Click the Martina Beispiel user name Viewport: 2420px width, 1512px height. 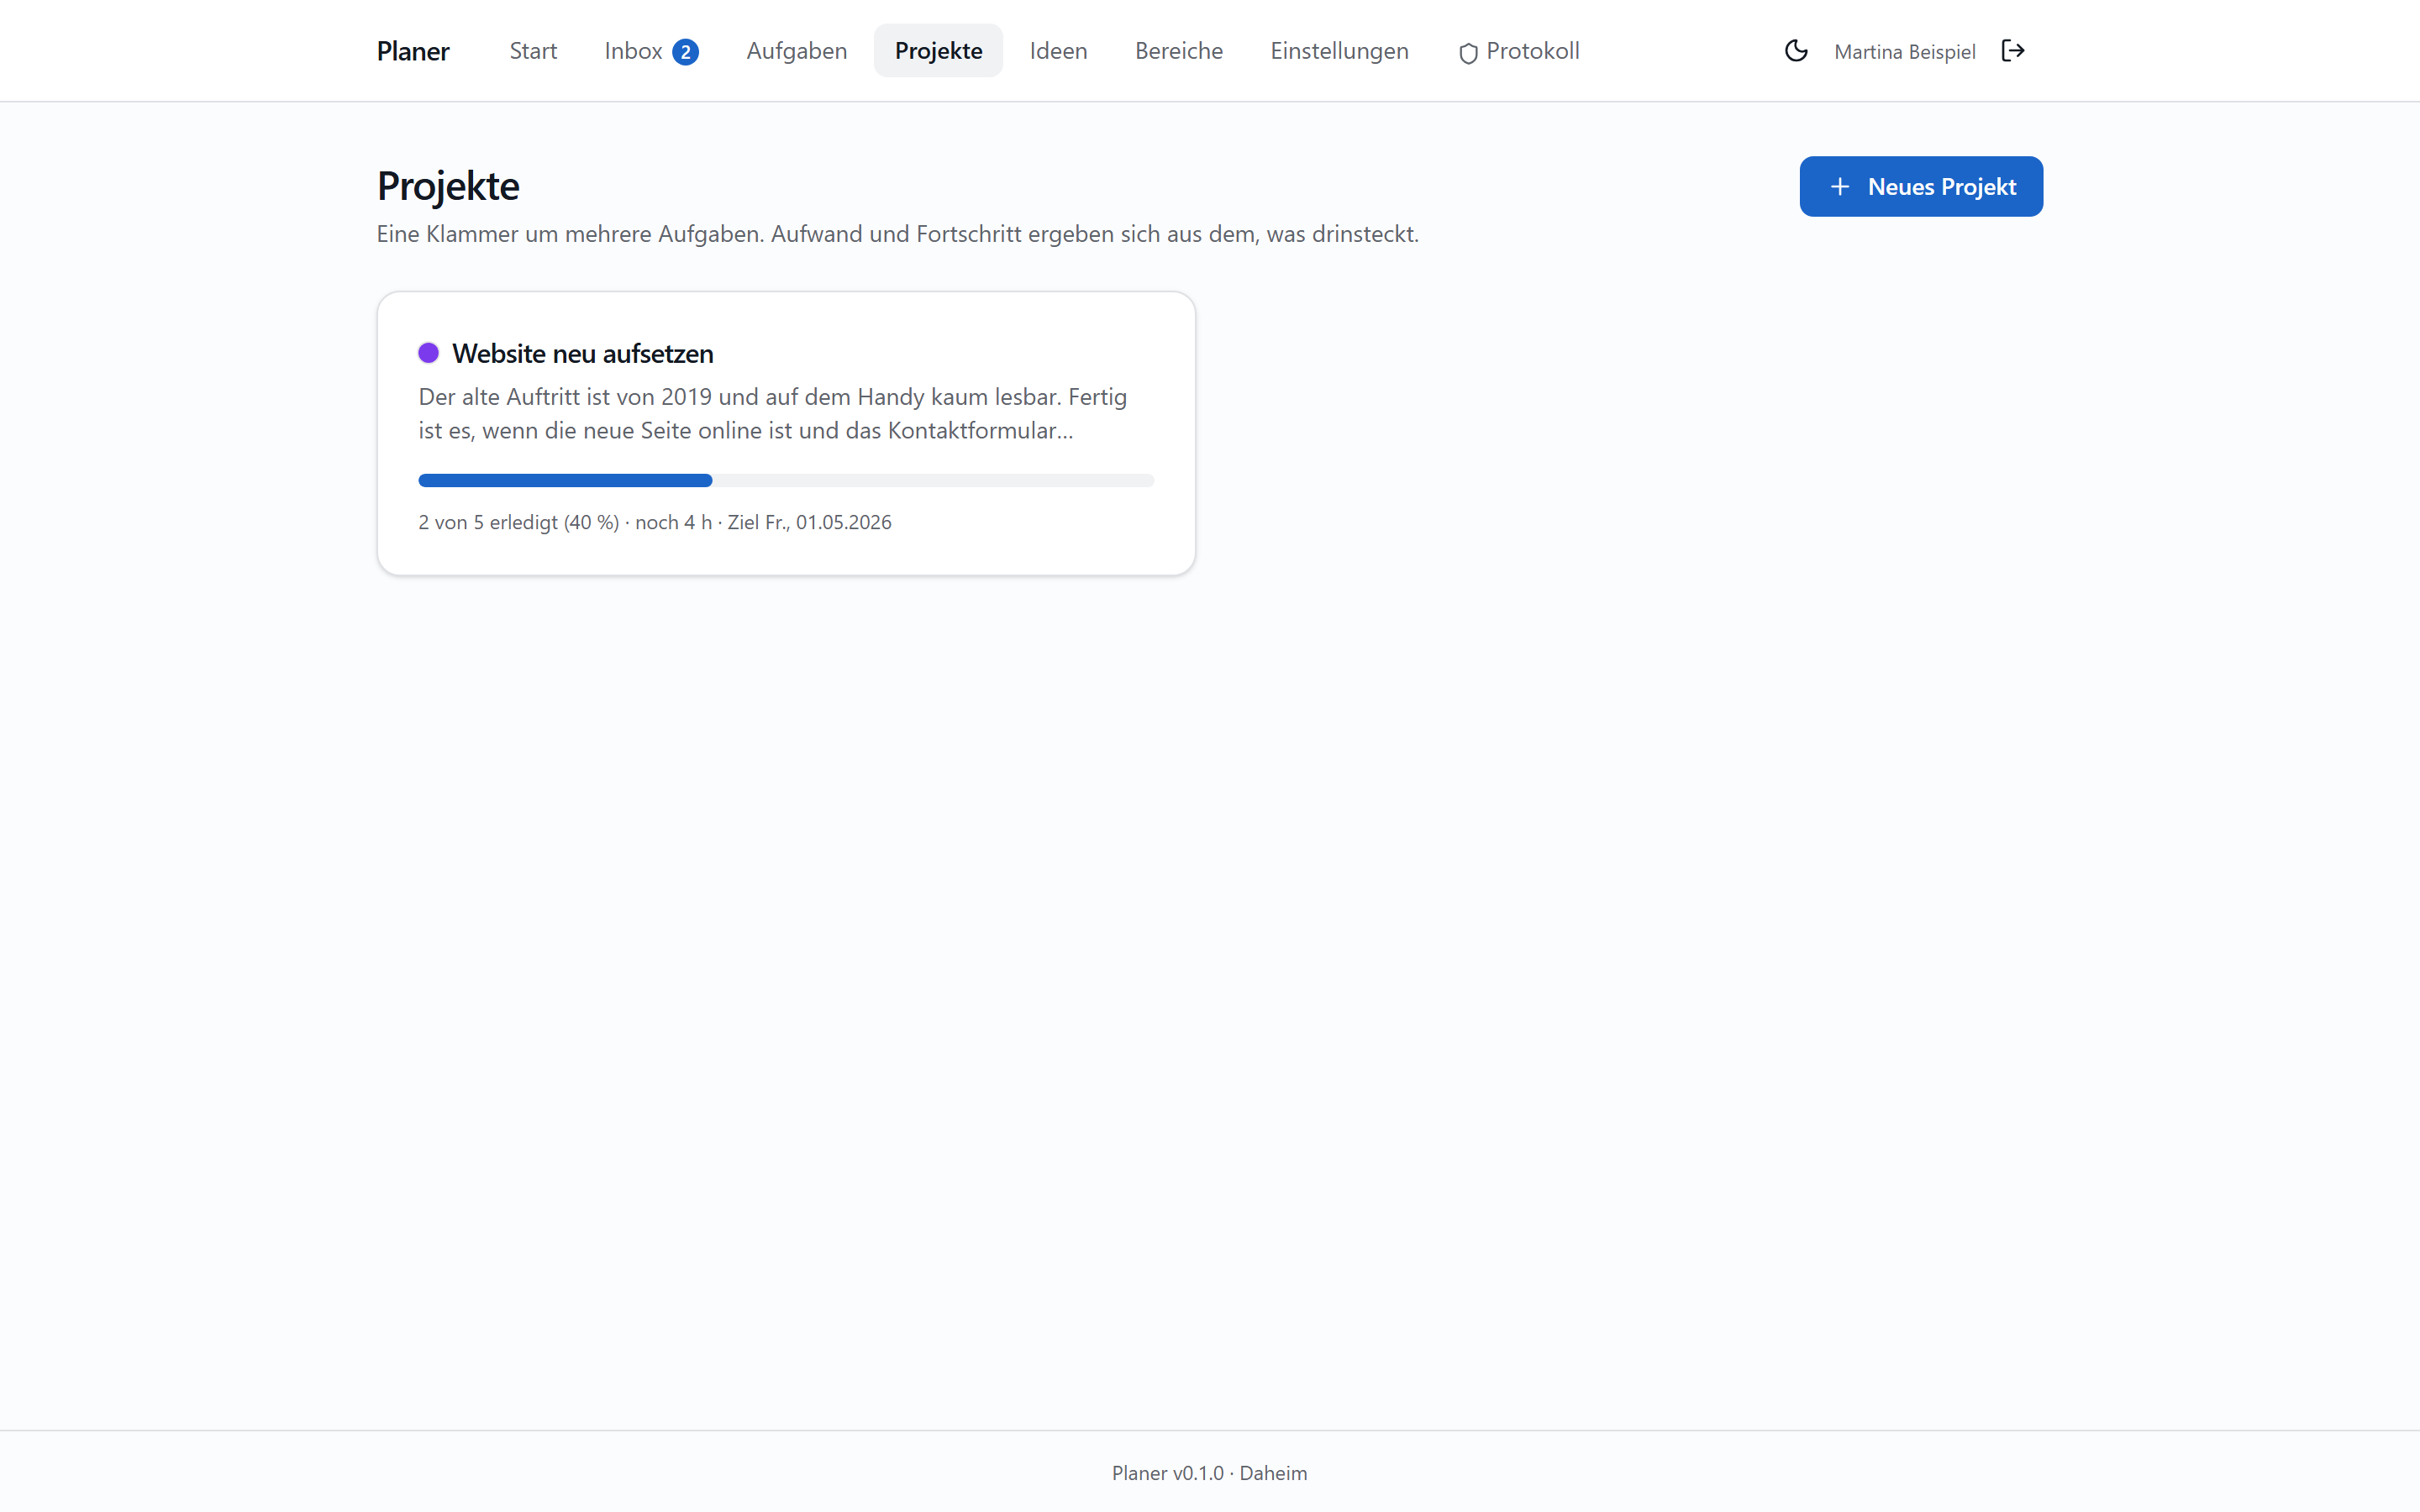(1905, 52)
